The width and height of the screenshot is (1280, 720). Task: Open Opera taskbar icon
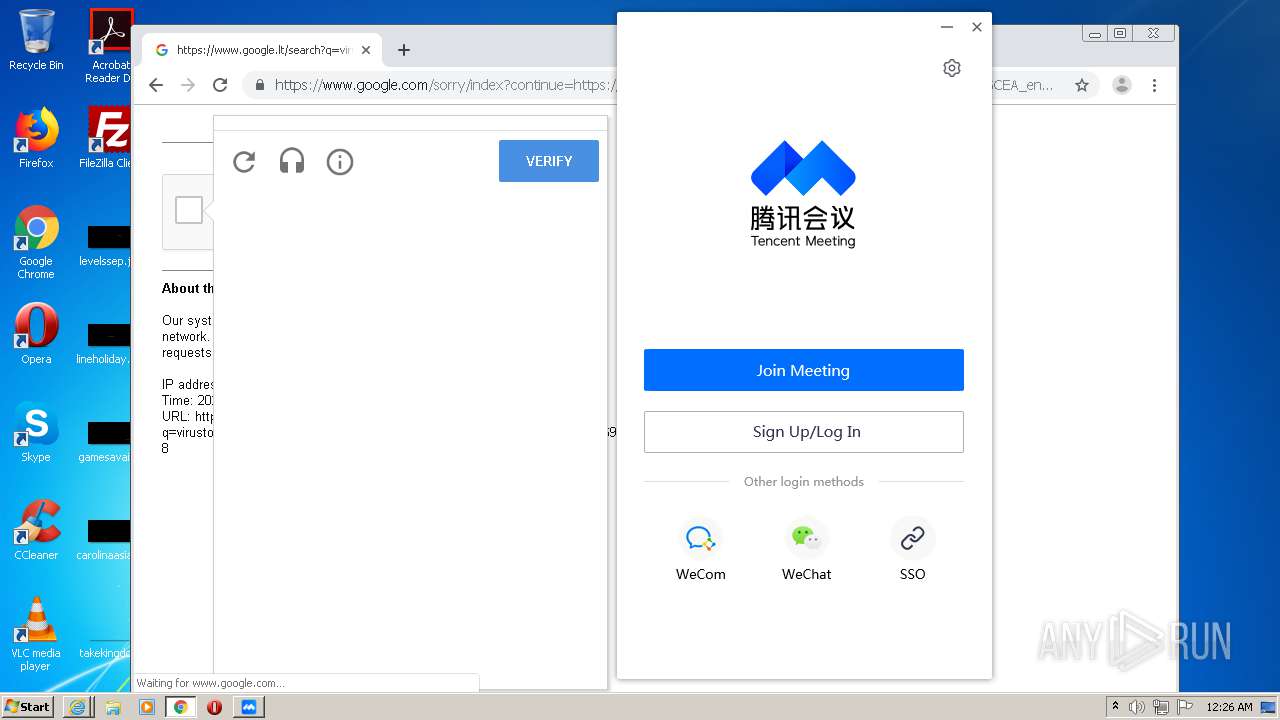214,706
